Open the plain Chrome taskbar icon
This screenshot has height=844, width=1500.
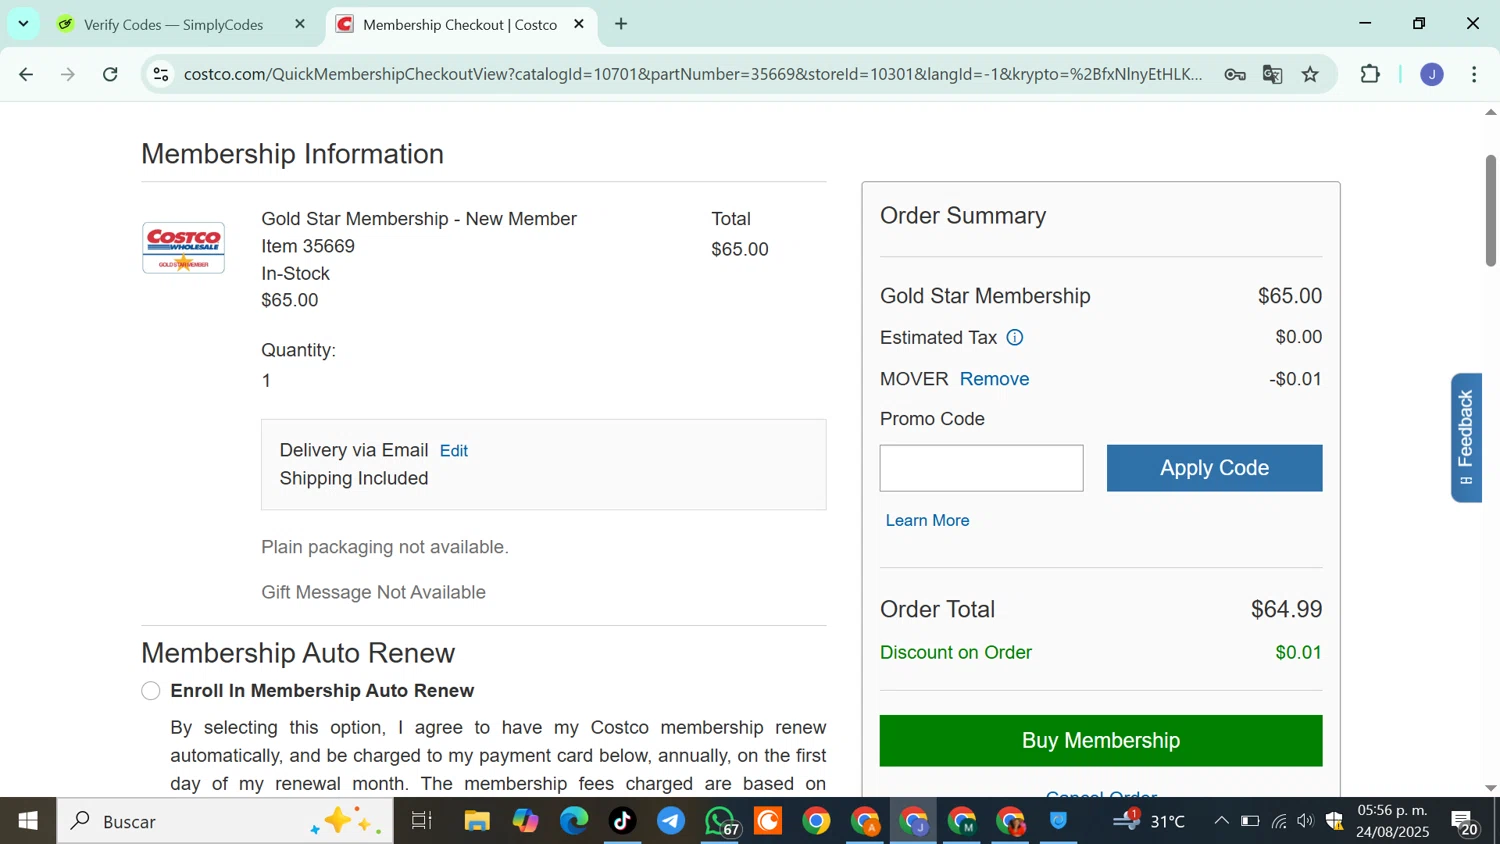point(816,821)
